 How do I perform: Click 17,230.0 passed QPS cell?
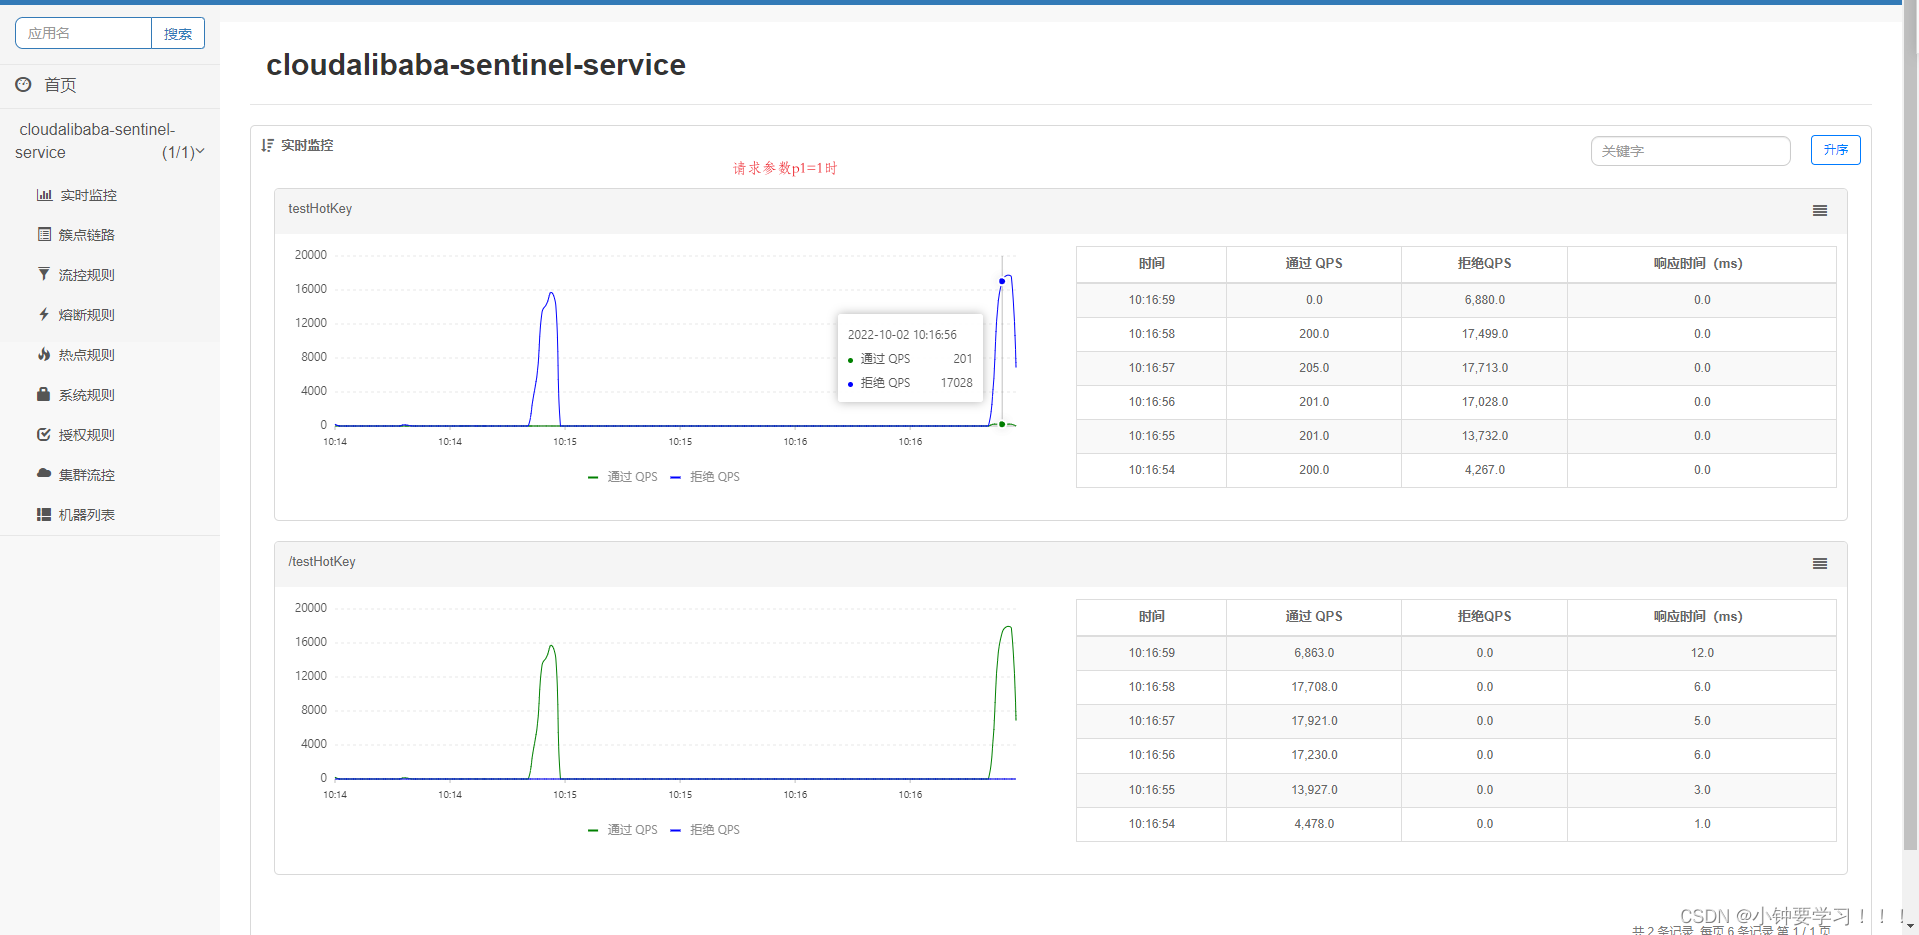[x=1314, y=755]
